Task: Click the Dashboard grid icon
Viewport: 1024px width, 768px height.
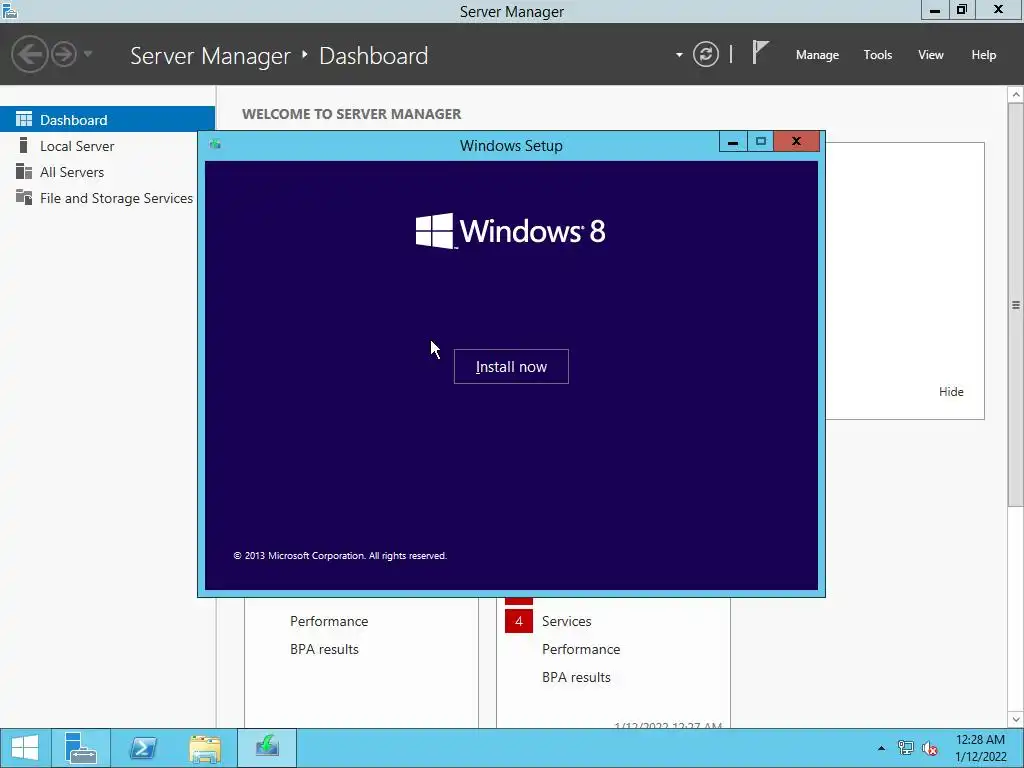Action: click(x=24, y=119)
